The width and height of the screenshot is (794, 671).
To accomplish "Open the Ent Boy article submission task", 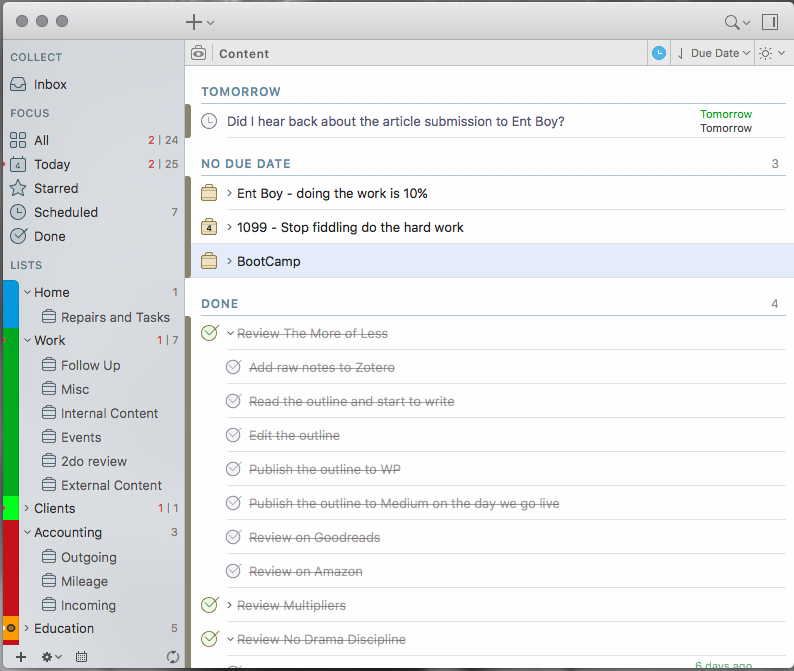I will coord(395,122).
